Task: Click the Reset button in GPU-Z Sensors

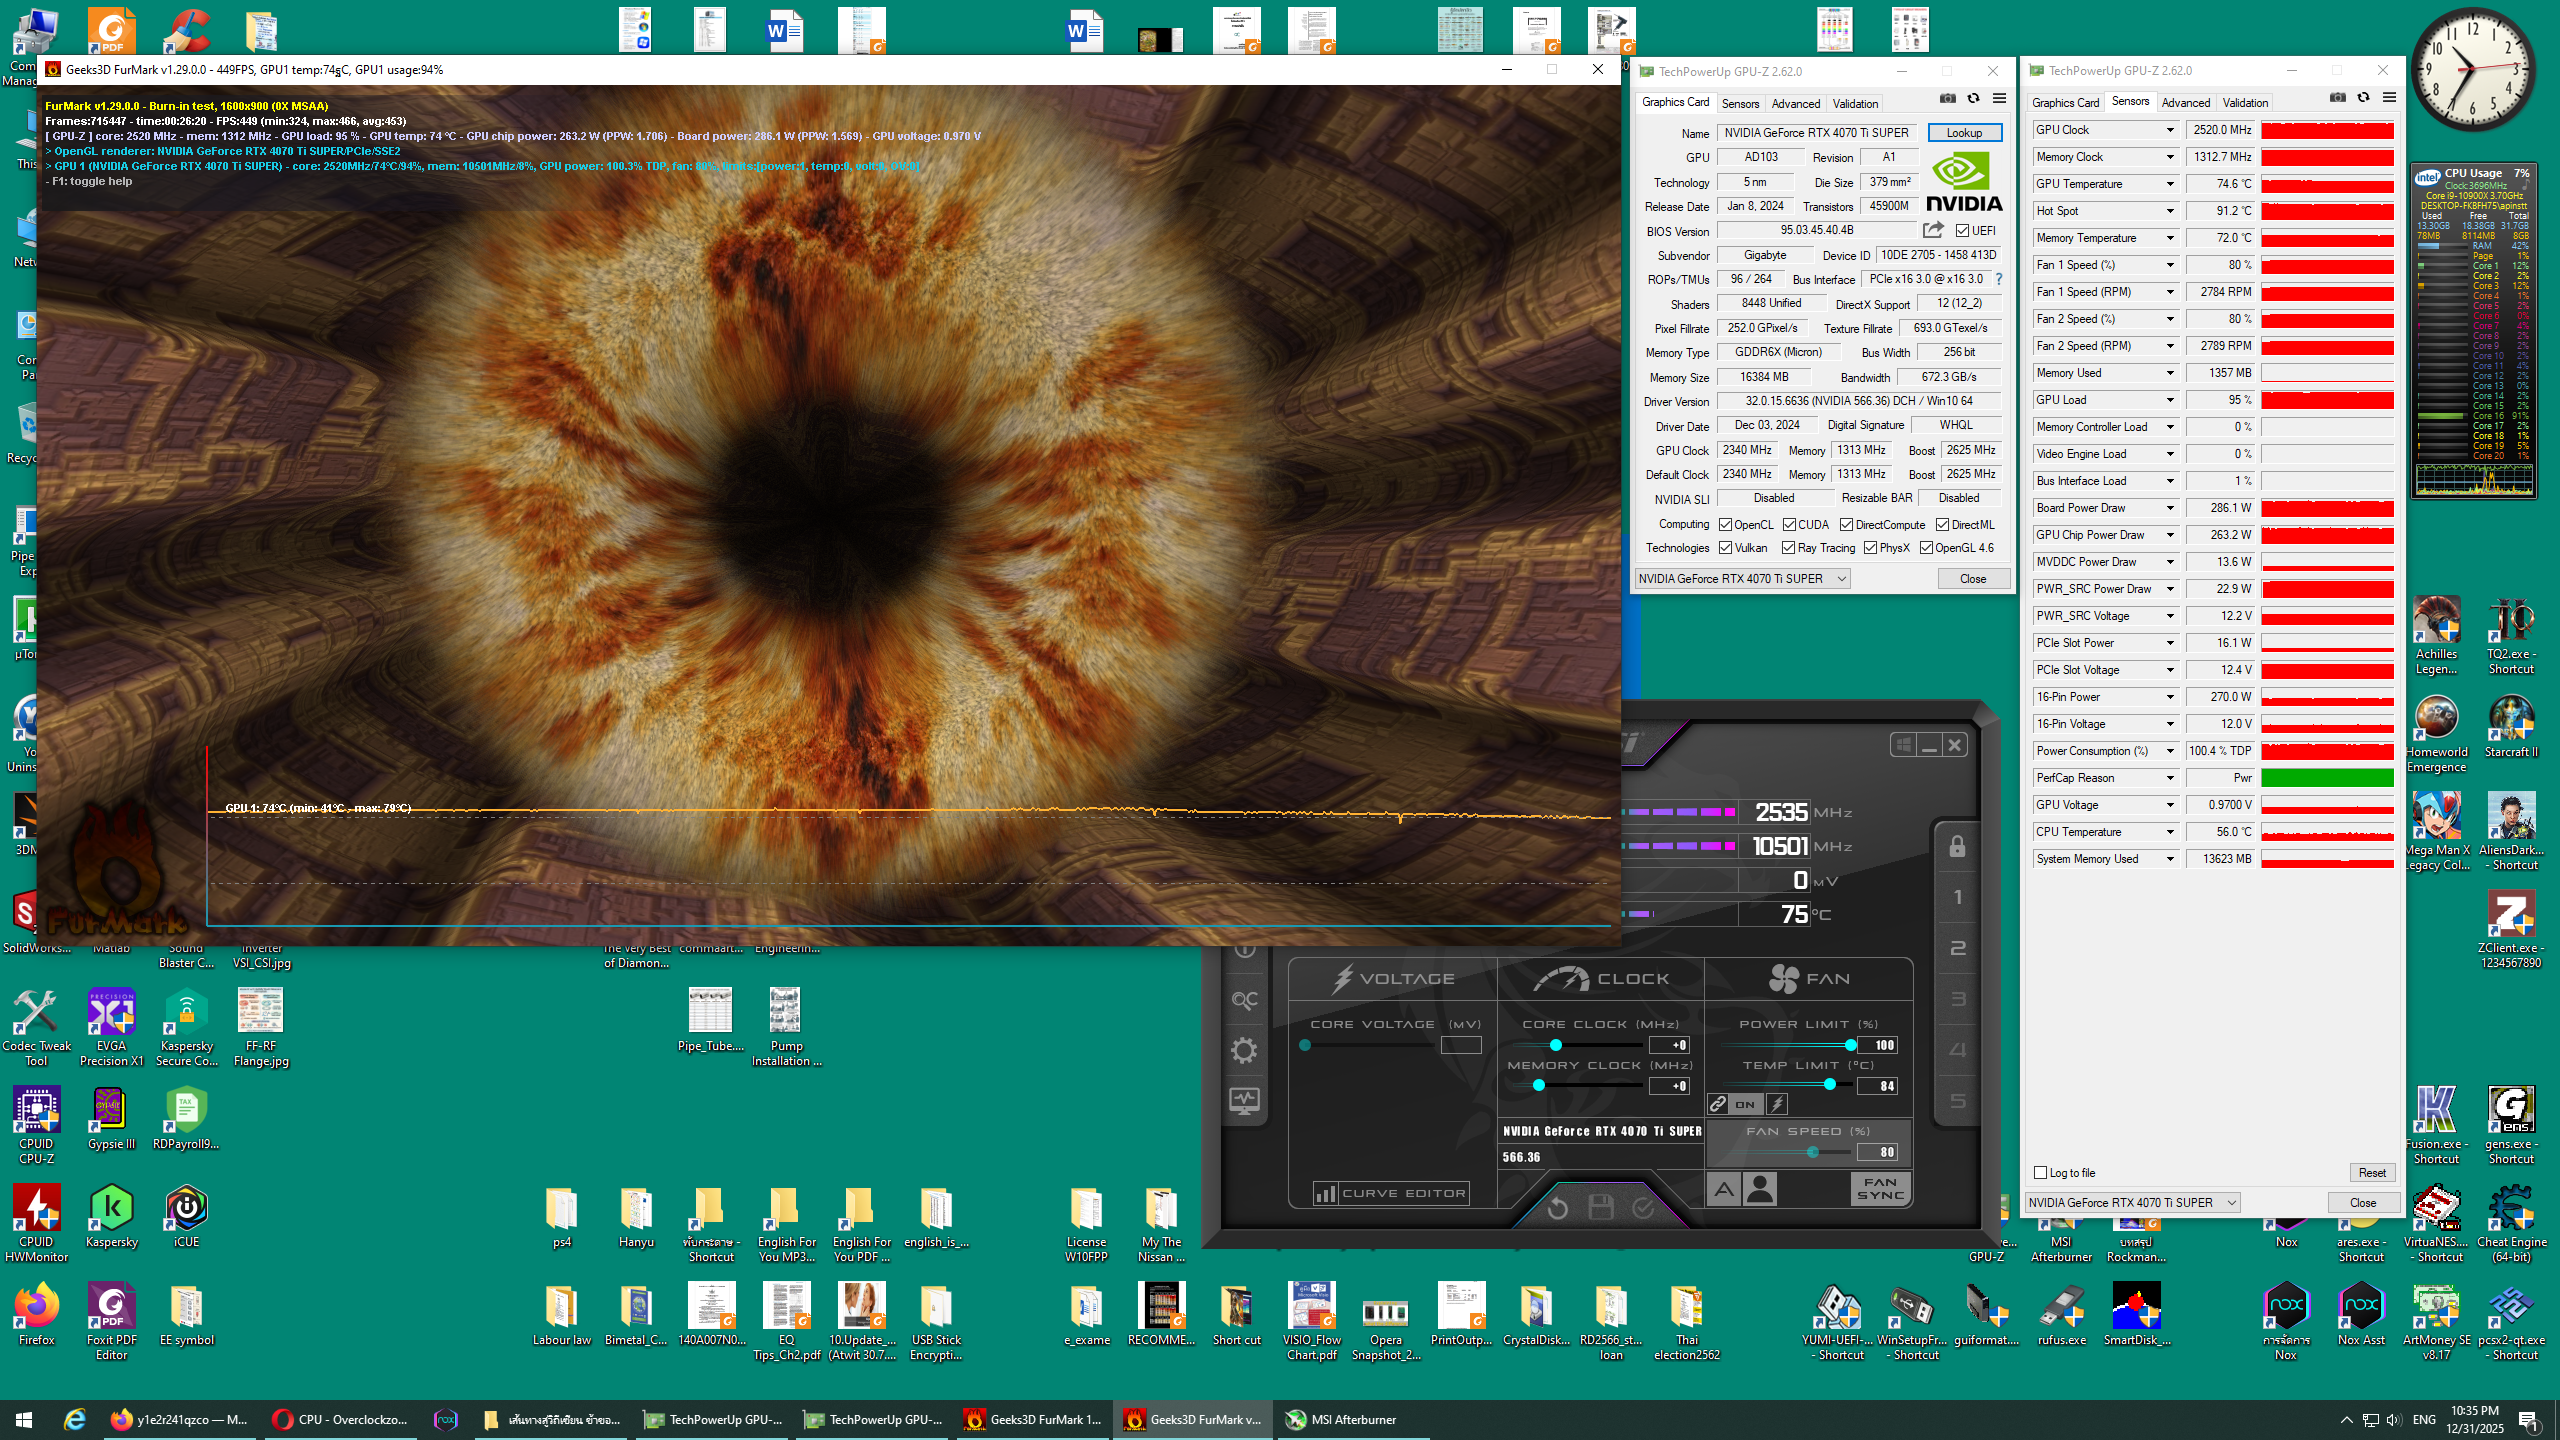Action: click(x=2371, y=1173)
